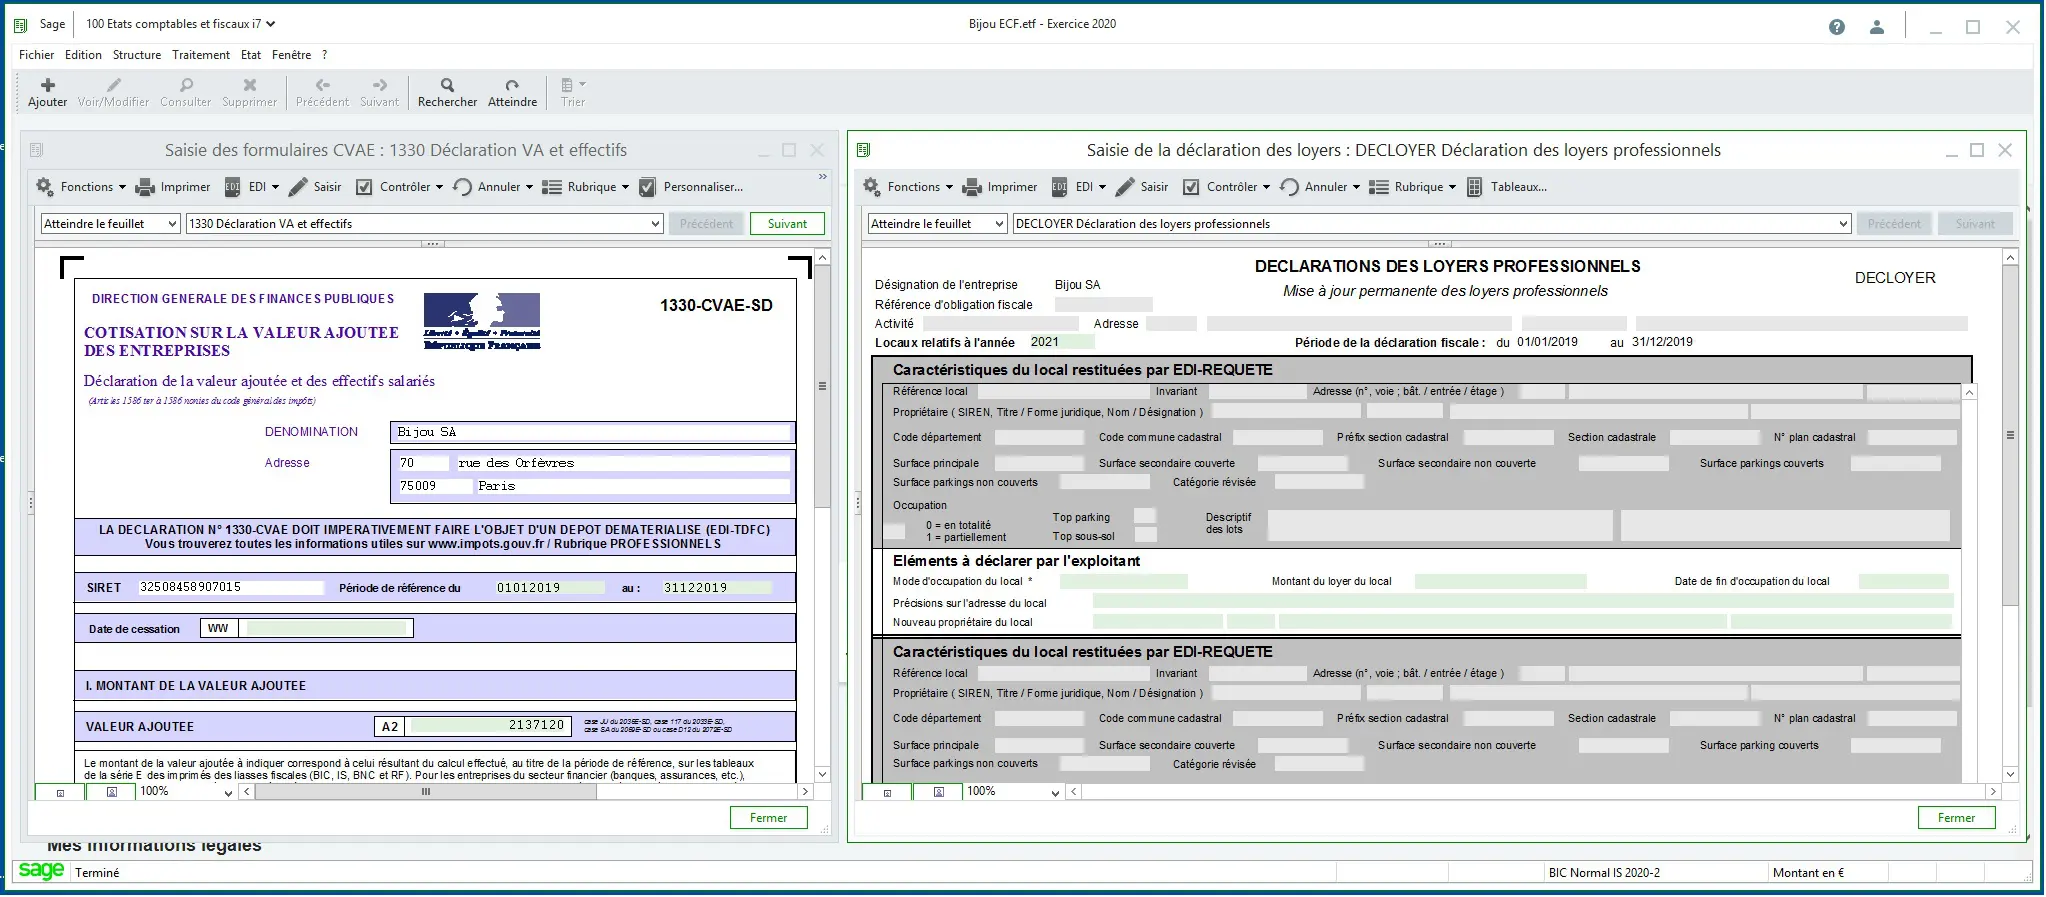The image size is (2046, 897).
Task: Click the Ajouter plus icon
Action: tap(47, 86)
